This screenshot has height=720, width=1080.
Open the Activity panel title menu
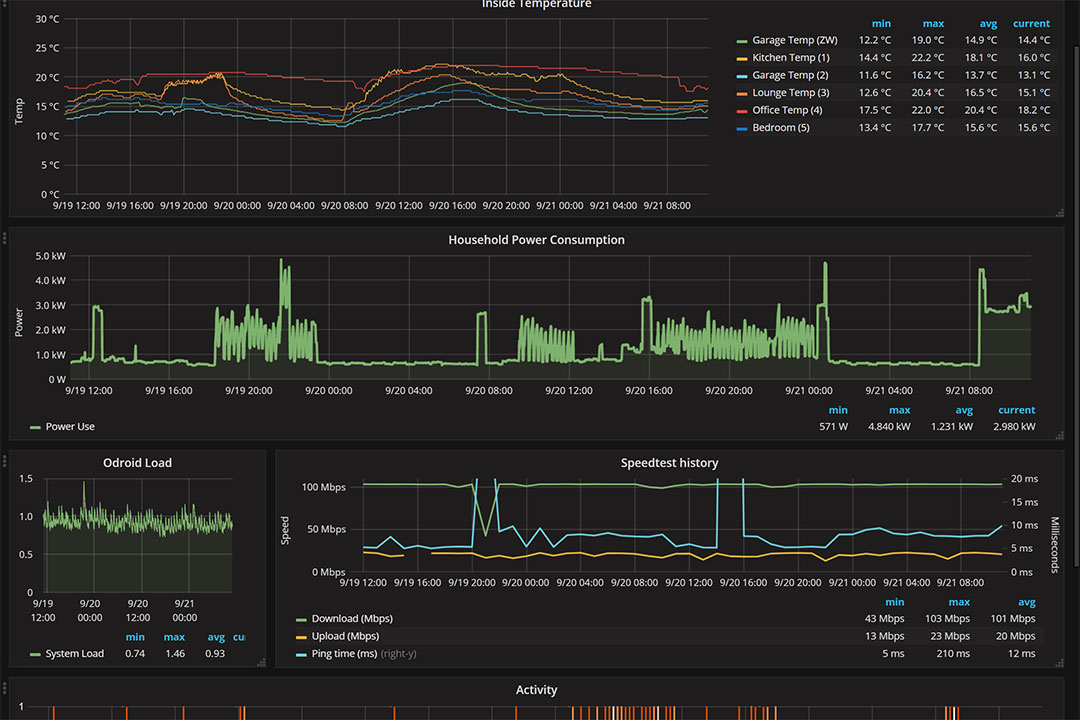tap(536, 690)
